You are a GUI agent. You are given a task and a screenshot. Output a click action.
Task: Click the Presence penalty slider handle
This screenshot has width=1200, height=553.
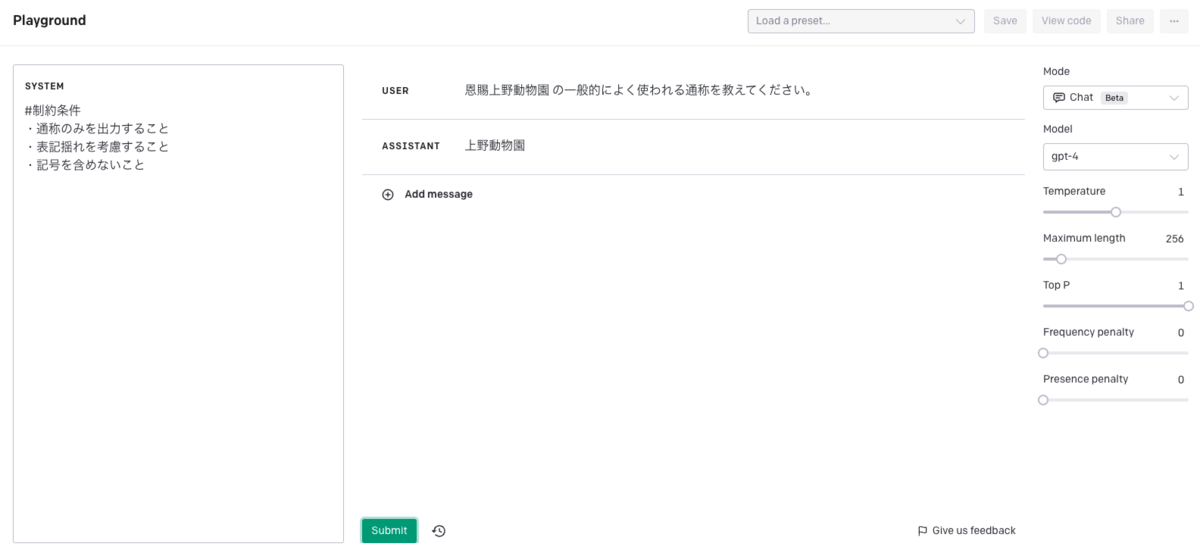click(x=1043, y=400)
